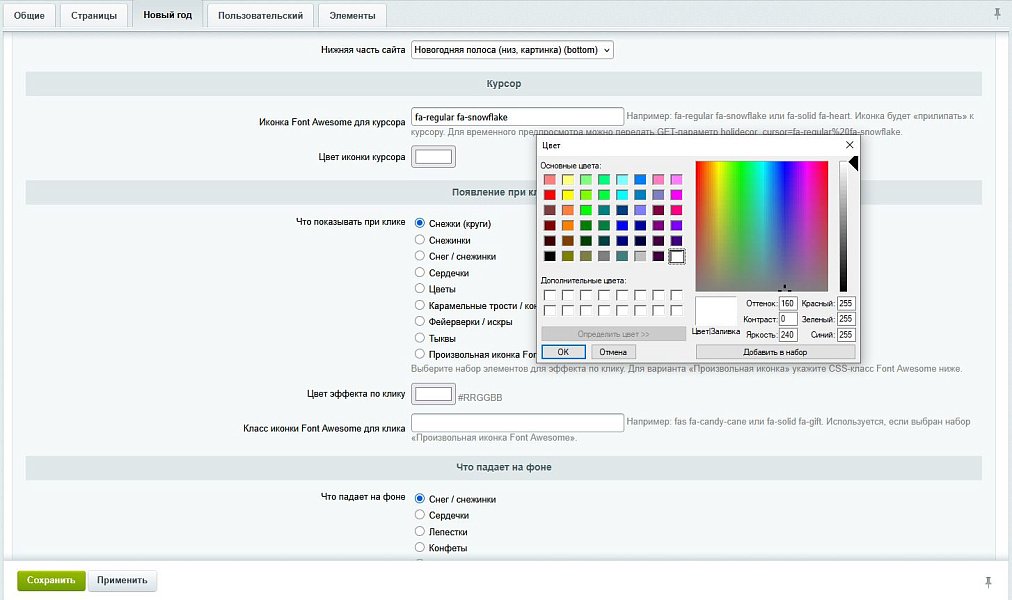Choose the Тыквы click effect option
The image size is (1012, 600).
pos(420,338)
